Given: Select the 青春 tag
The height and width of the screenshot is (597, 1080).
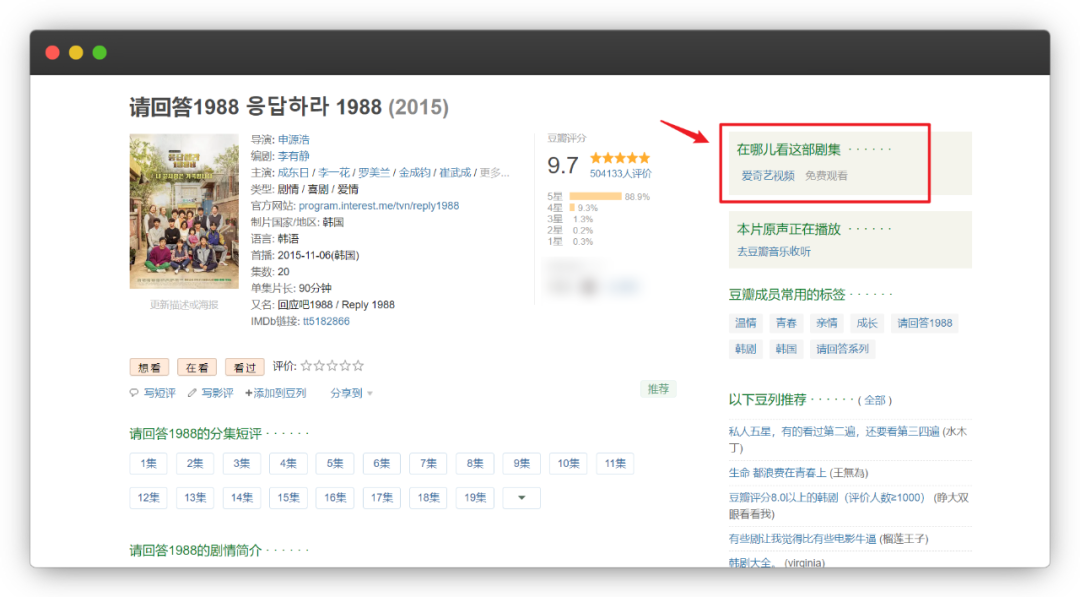Looking at the screenshot, I should pyautogui.click(x=786, y=323).
